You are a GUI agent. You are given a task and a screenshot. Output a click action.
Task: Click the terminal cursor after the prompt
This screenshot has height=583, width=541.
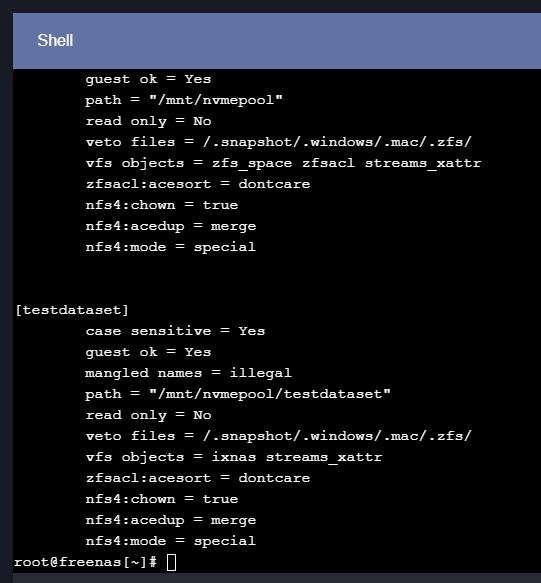point(171,562)
